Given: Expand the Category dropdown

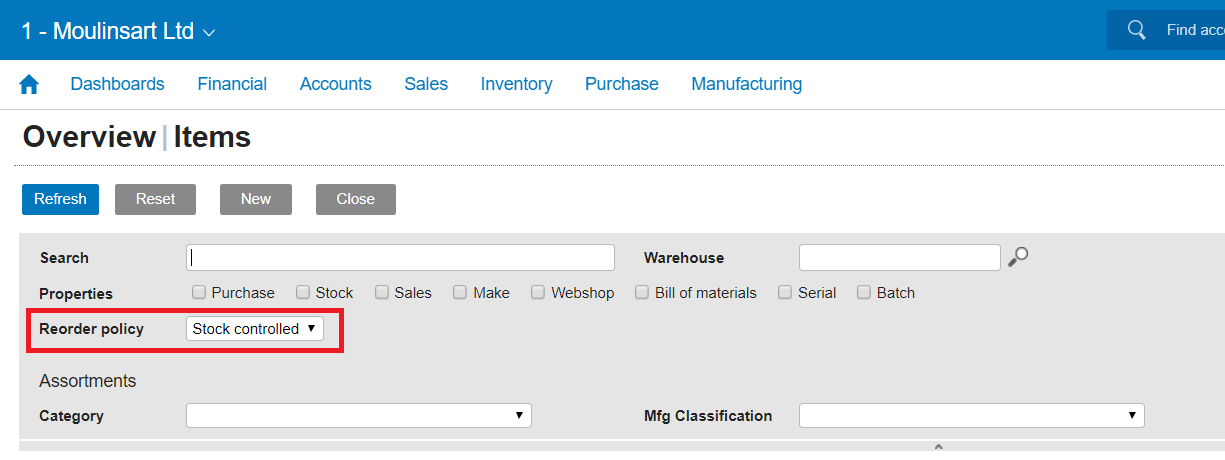Looking at the screenshot, I should (x=358, y=415).
